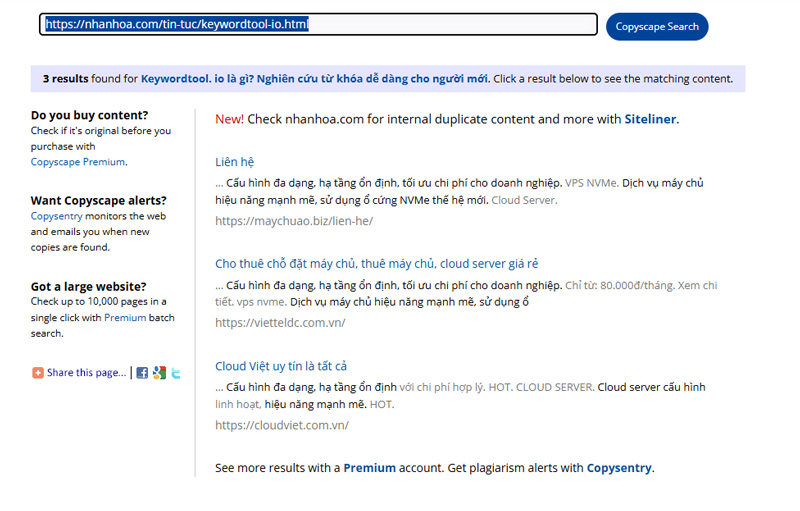This screenshot has height=511, width=800.
Task: Open 'Cho thuê chỗ đặt máy chủ' result
Action: 377,264
